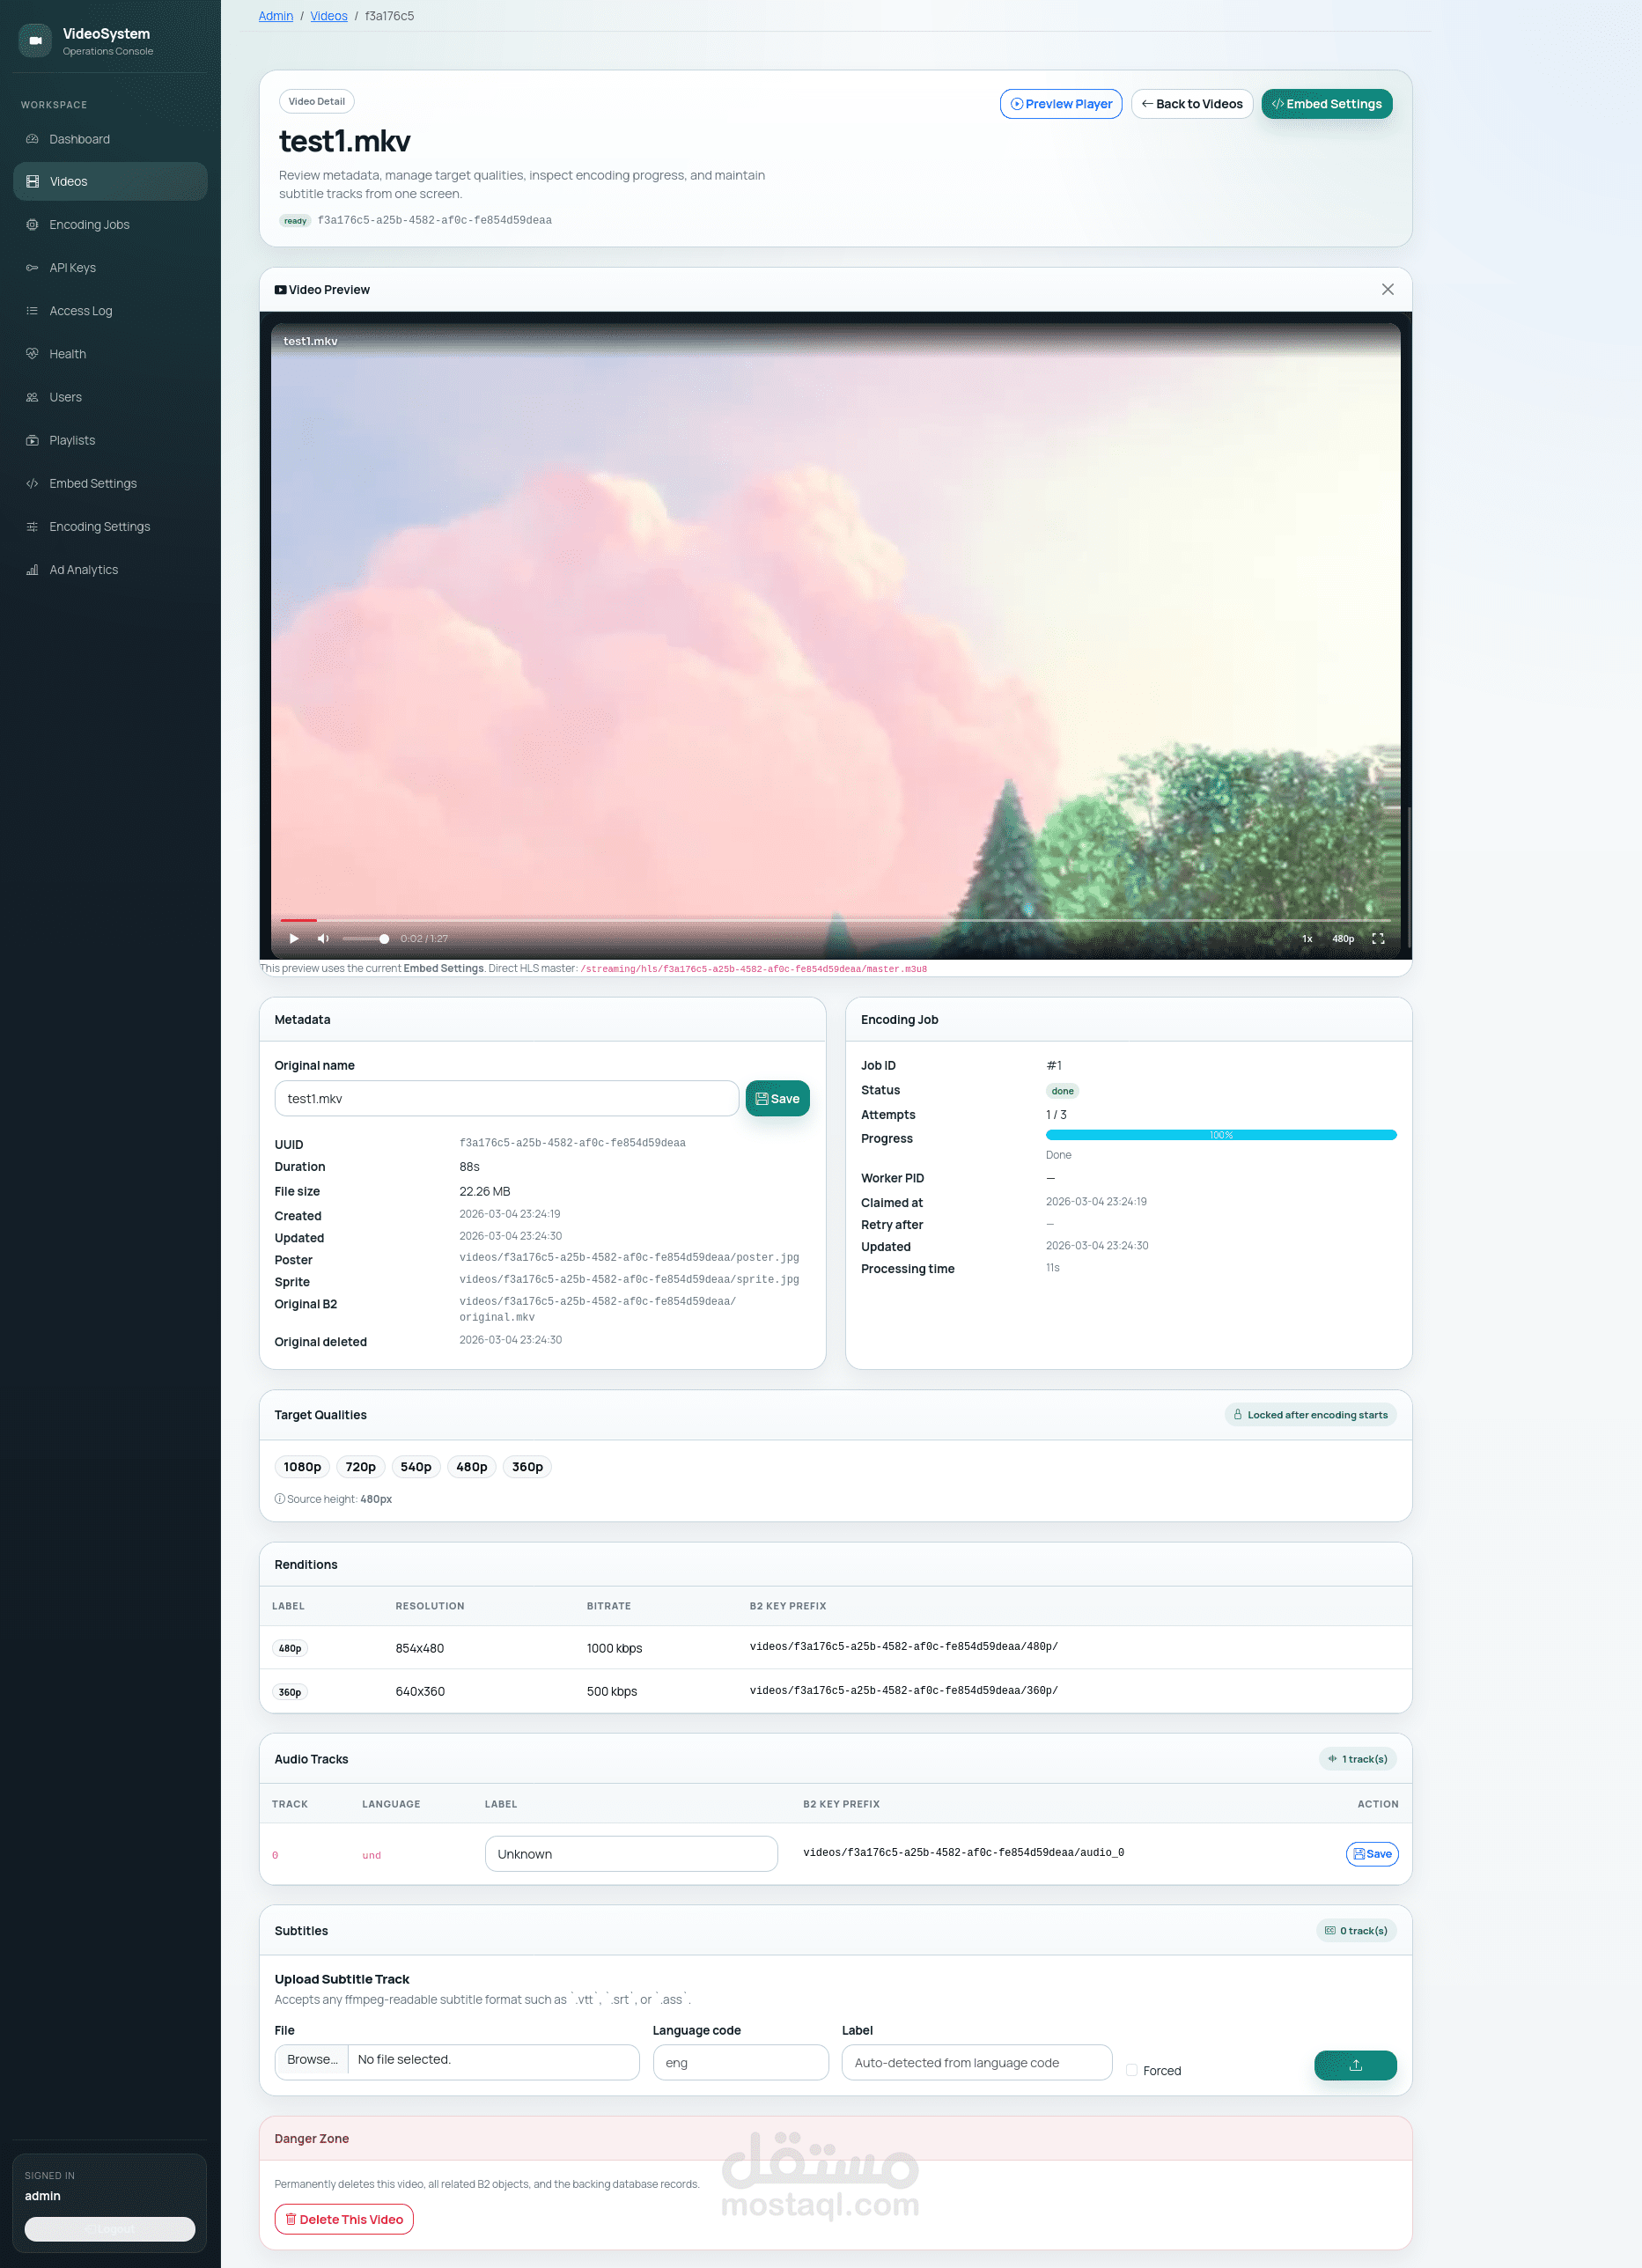Follow the Videos breadcrumb link

pos(329,16)
